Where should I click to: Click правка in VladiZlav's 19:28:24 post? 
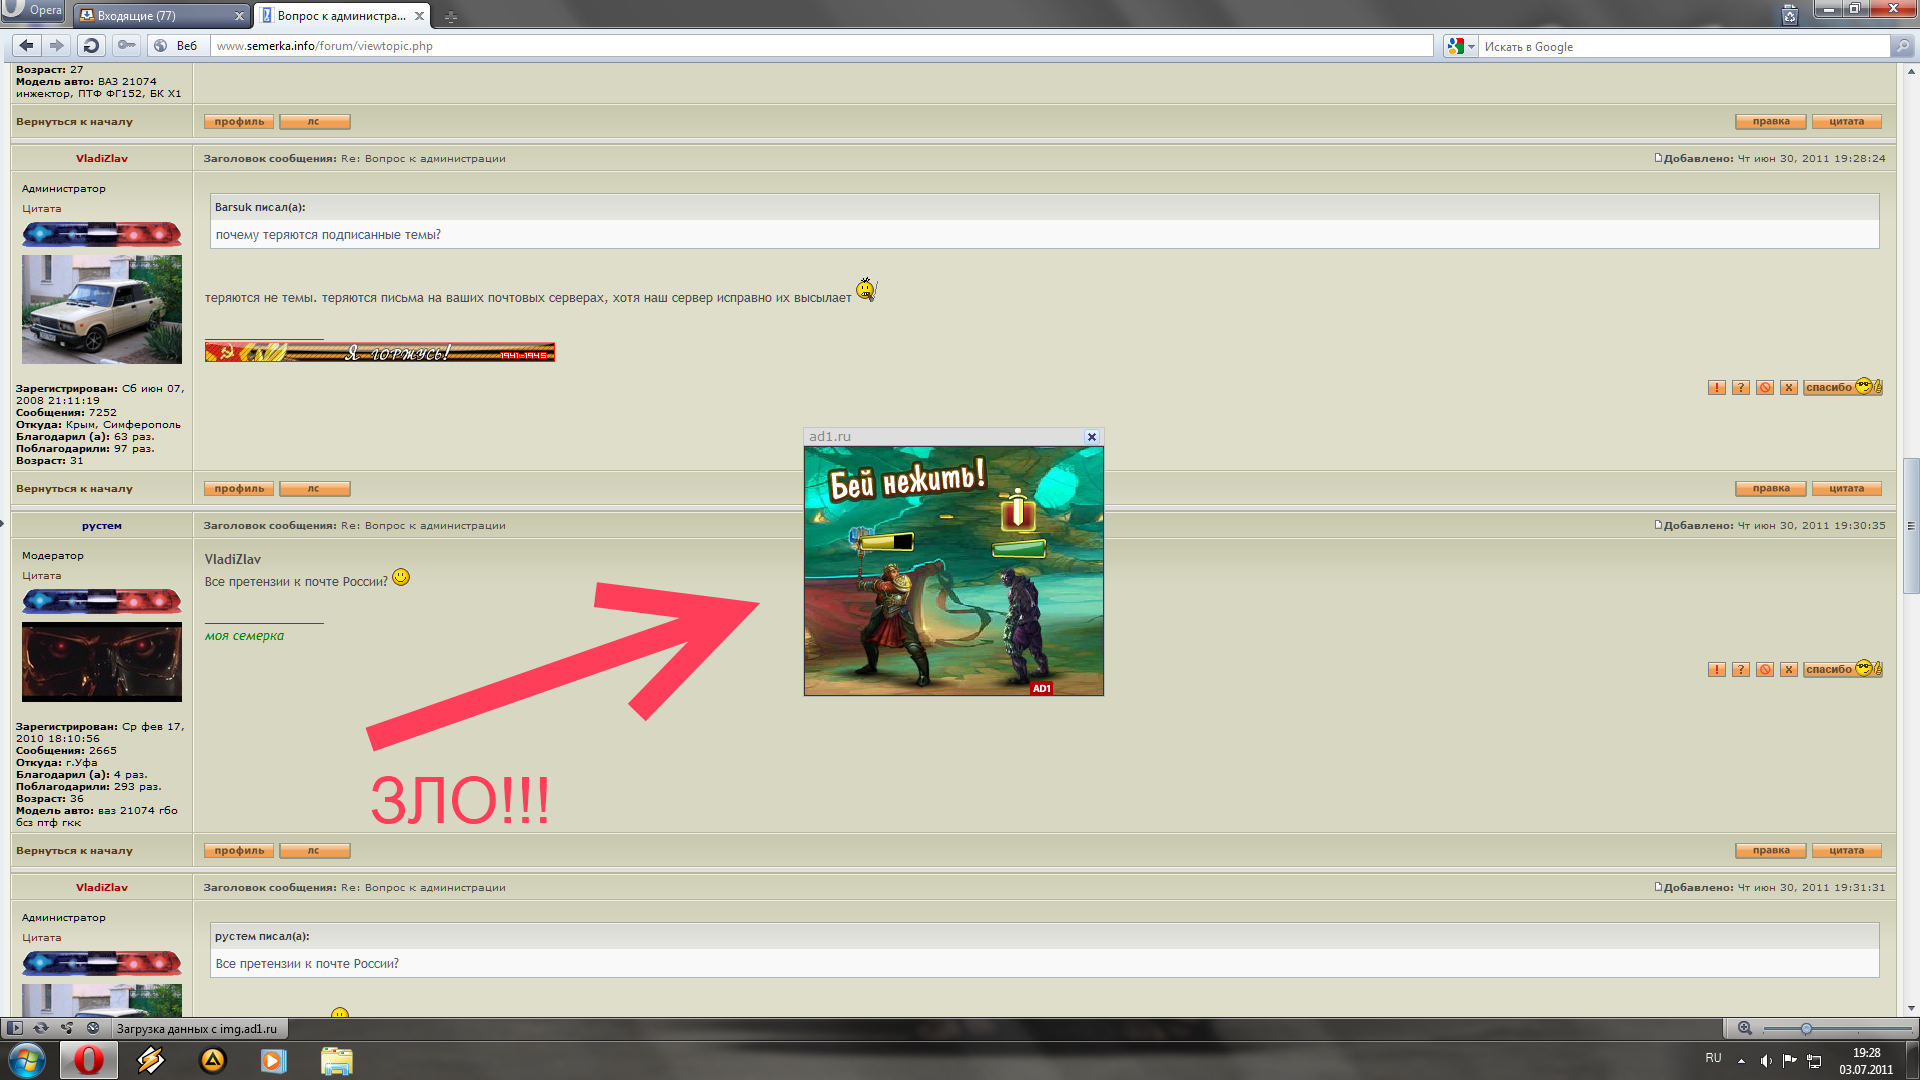(1771, 489)
